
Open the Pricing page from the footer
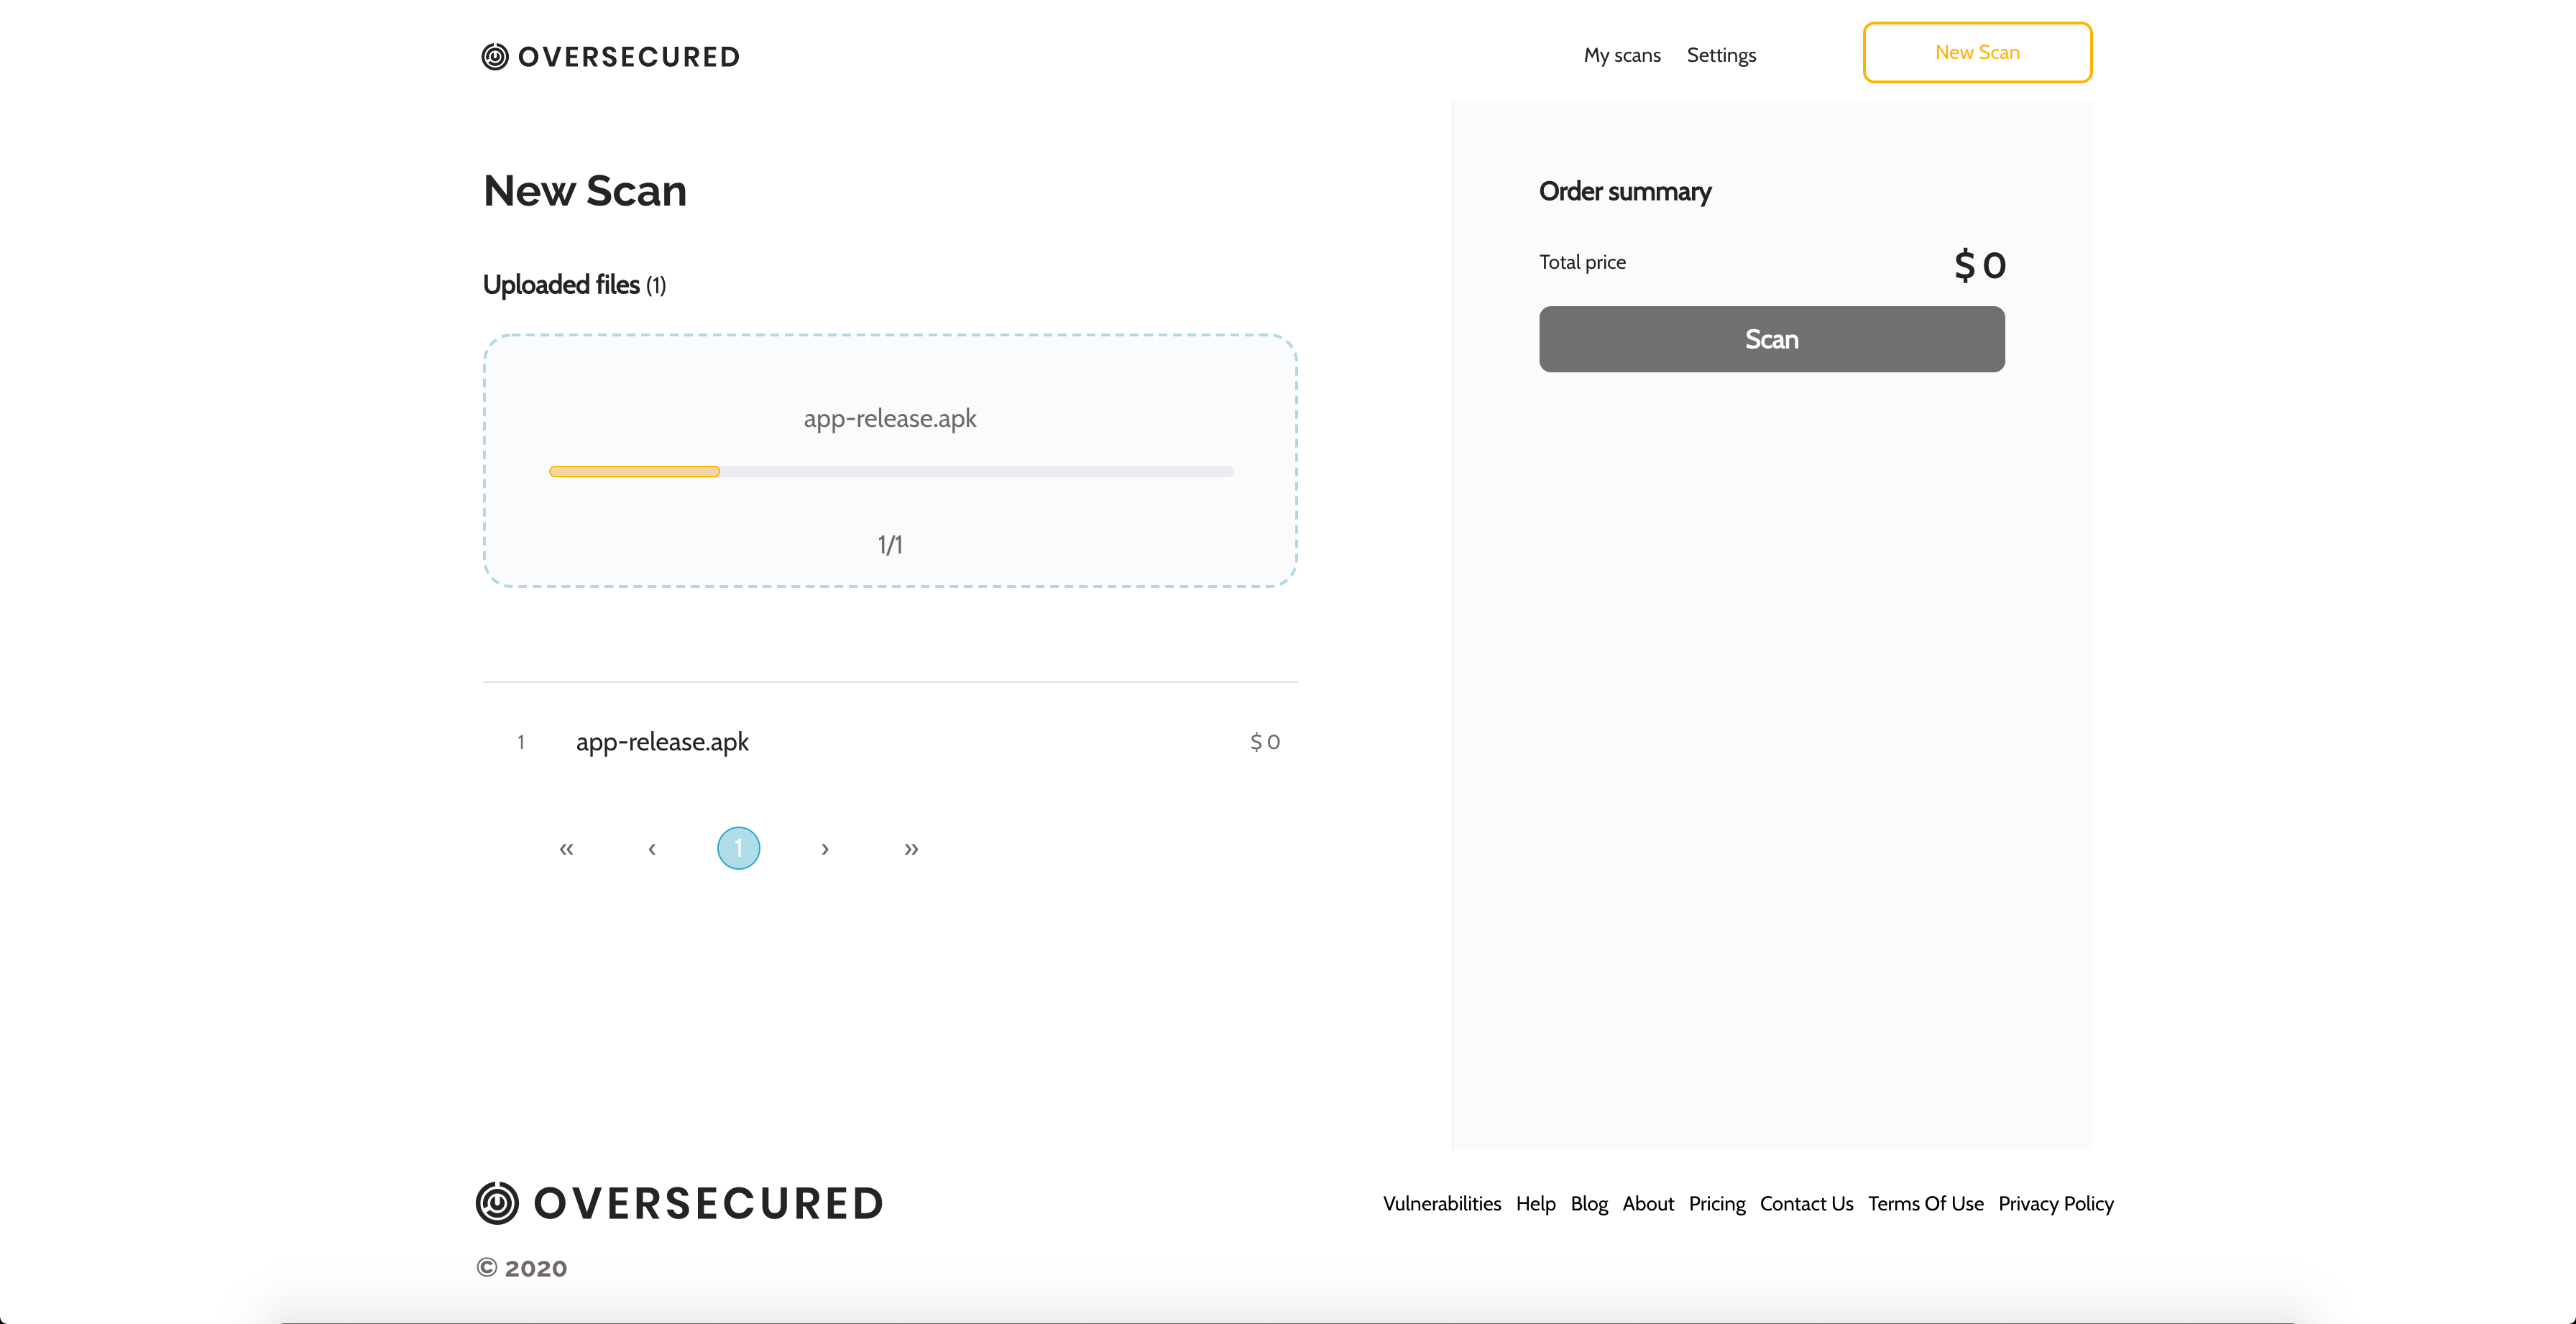1716,1203
